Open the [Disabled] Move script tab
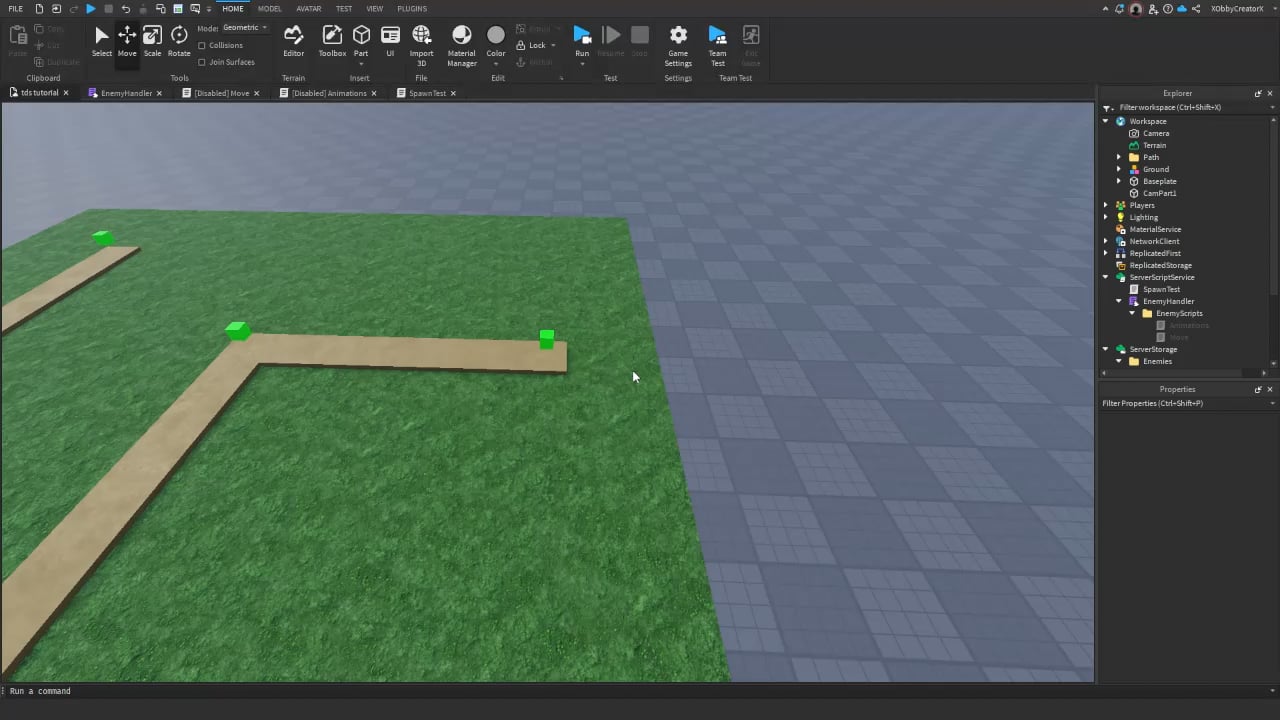This screenshot has width=1280, height=720. pyautogui.click(x=221, y=93)
